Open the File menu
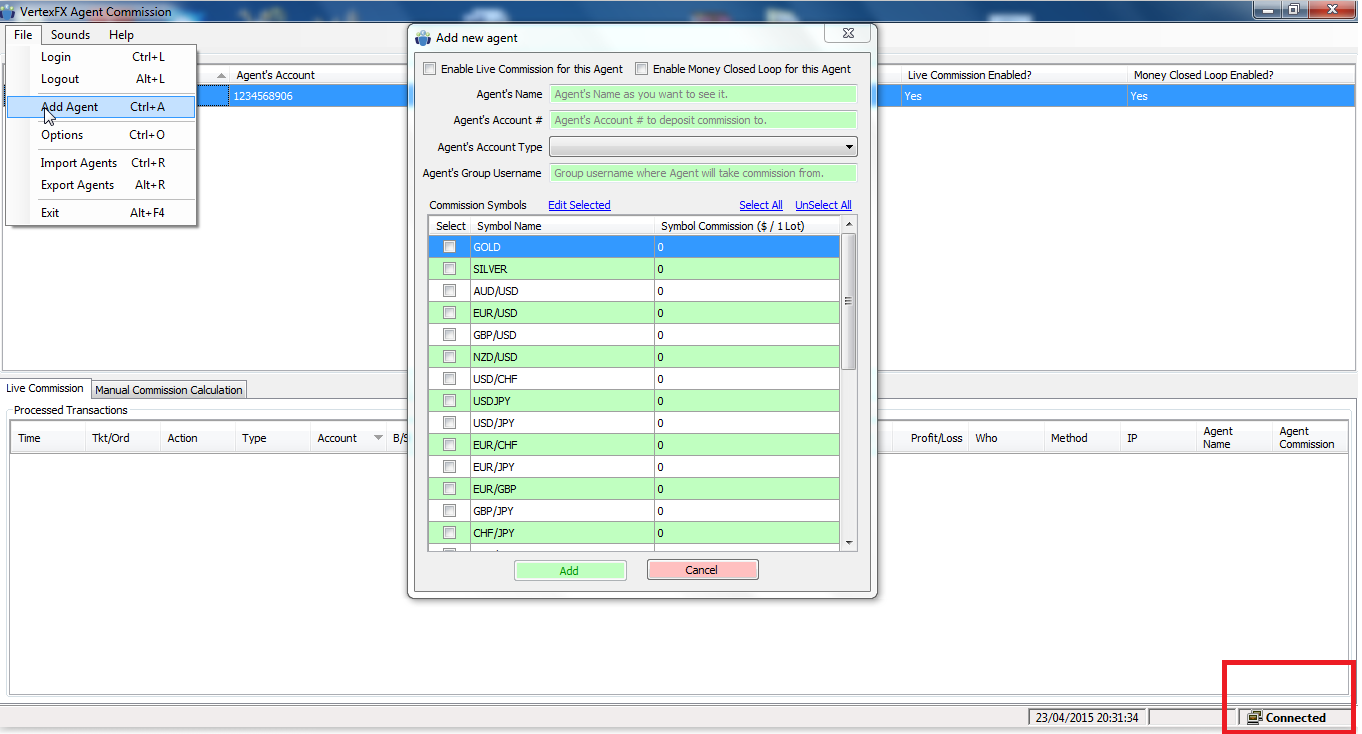Viewport: 1362px width, 734px height. pos(23,35)
